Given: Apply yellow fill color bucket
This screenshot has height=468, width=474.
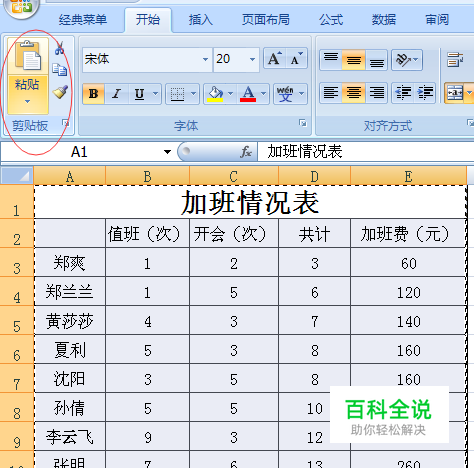Looking at the screenshot, I should point(215,94).
